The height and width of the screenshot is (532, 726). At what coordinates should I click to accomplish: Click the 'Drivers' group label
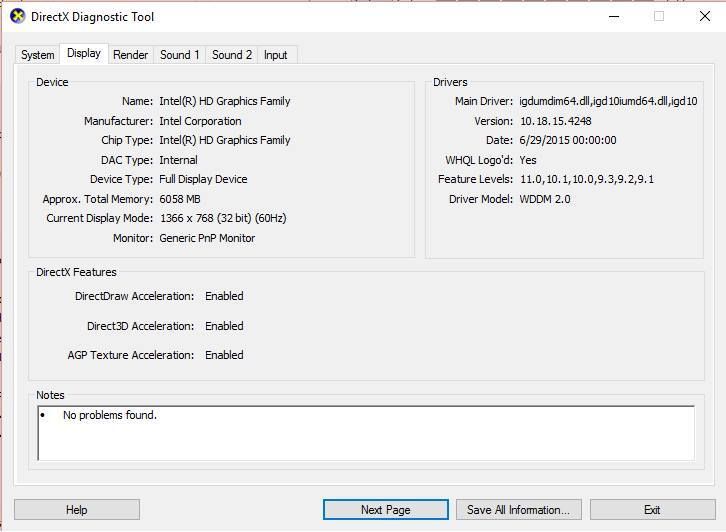click(x=450, y=82)
